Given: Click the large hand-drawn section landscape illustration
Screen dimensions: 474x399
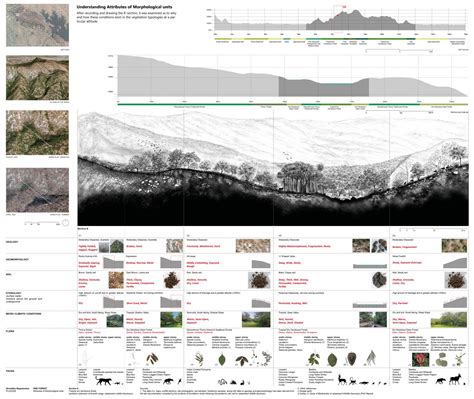Looking at the screenshot, I should pos(273,168).
